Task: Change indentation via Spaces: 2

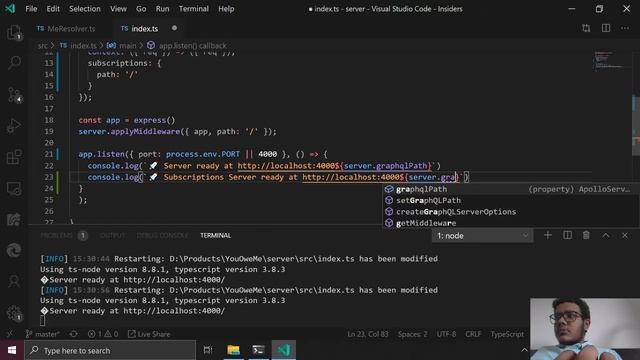Action: 412,334
